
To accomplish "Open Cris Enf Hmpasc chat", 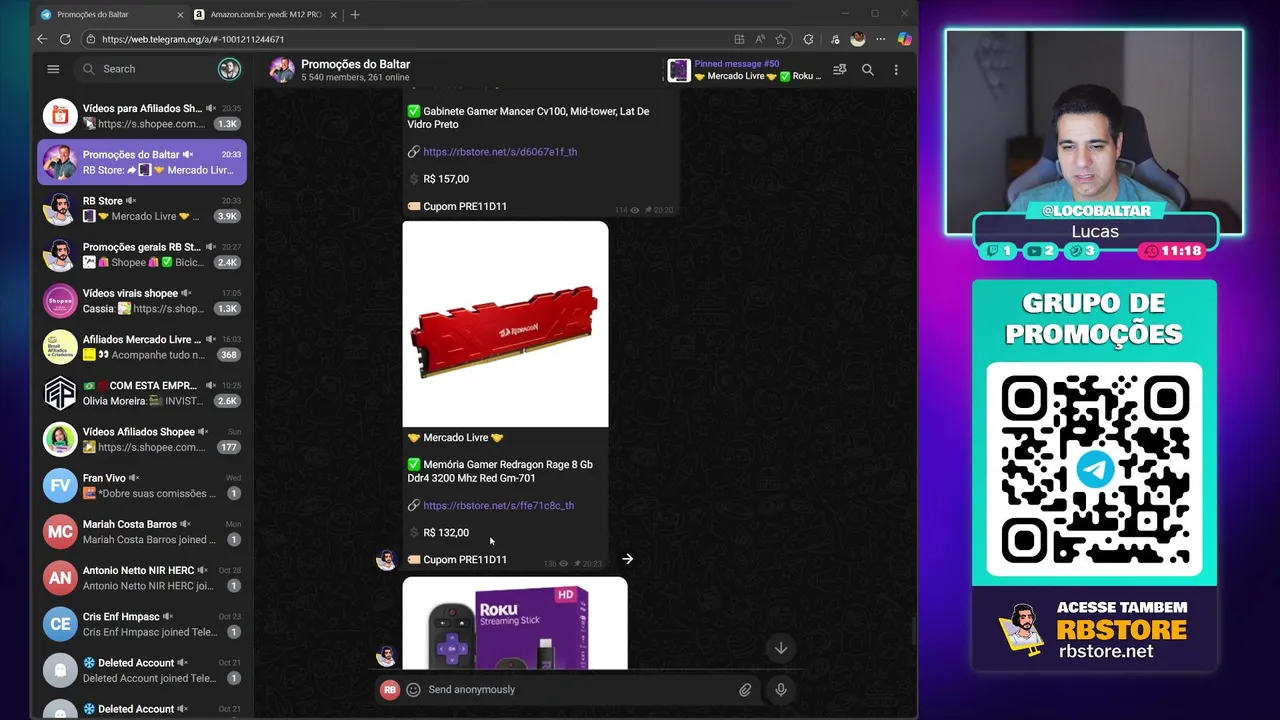I will (142, 624).
